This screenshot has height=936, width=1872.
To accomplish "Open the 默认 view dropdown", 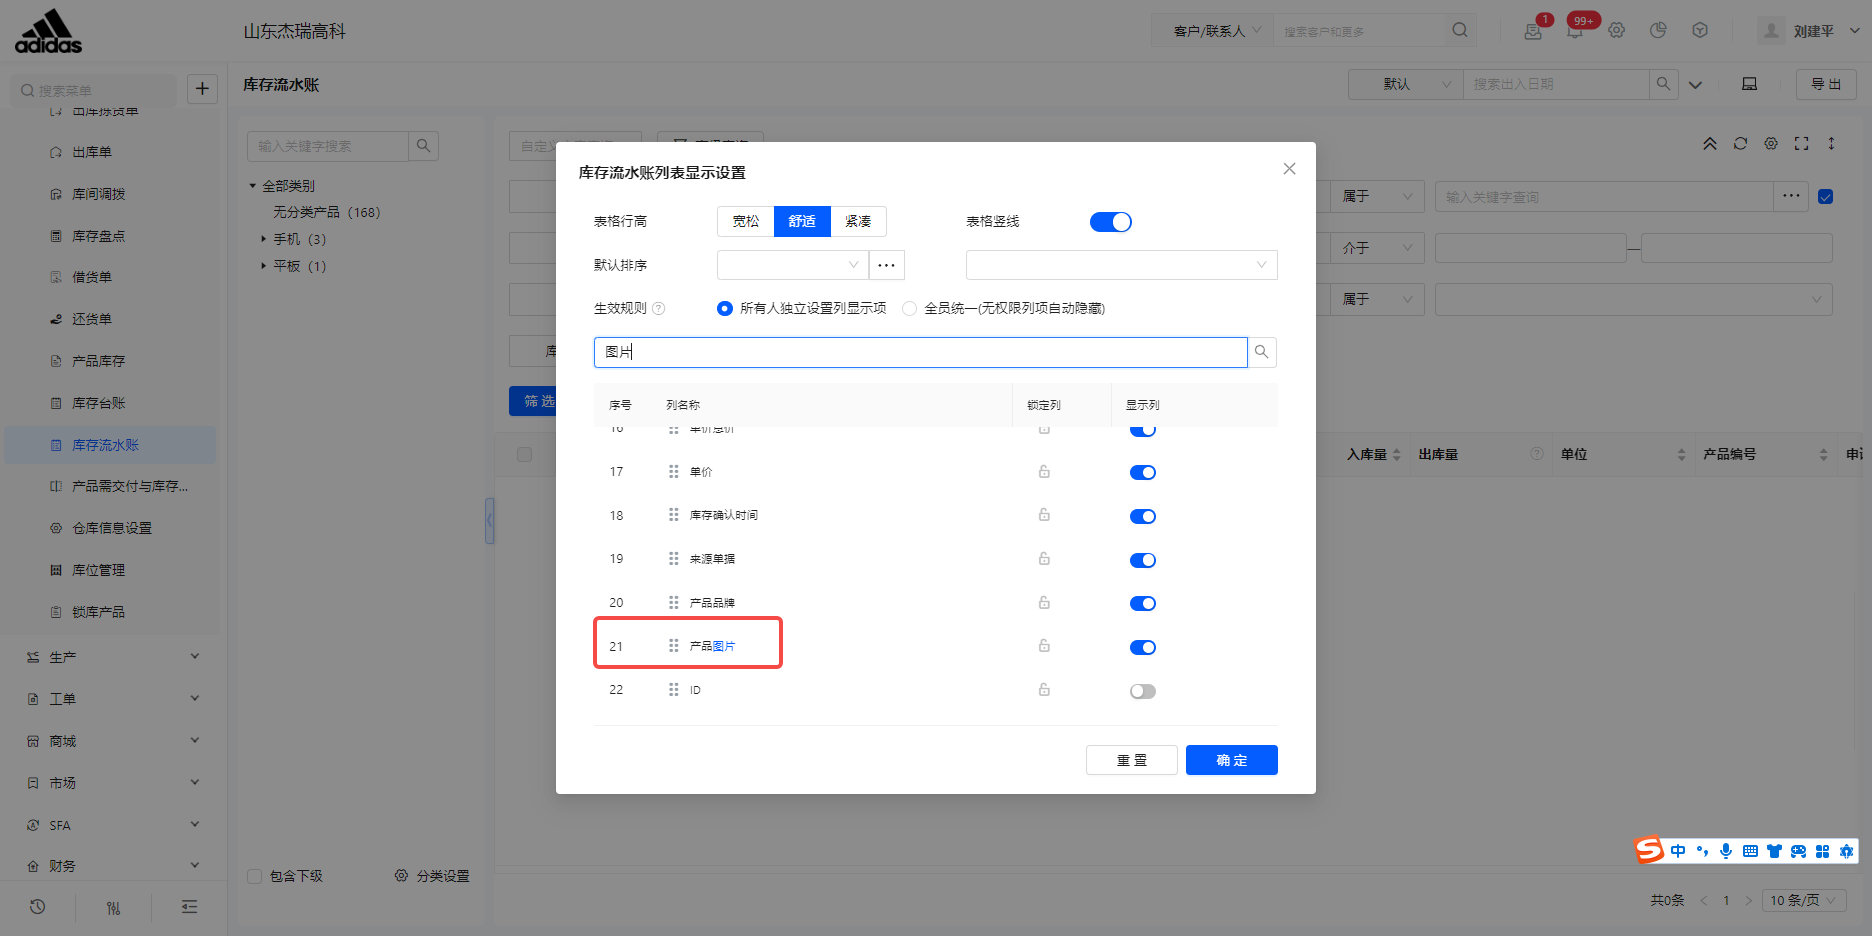I will [x=1405, y=84].
